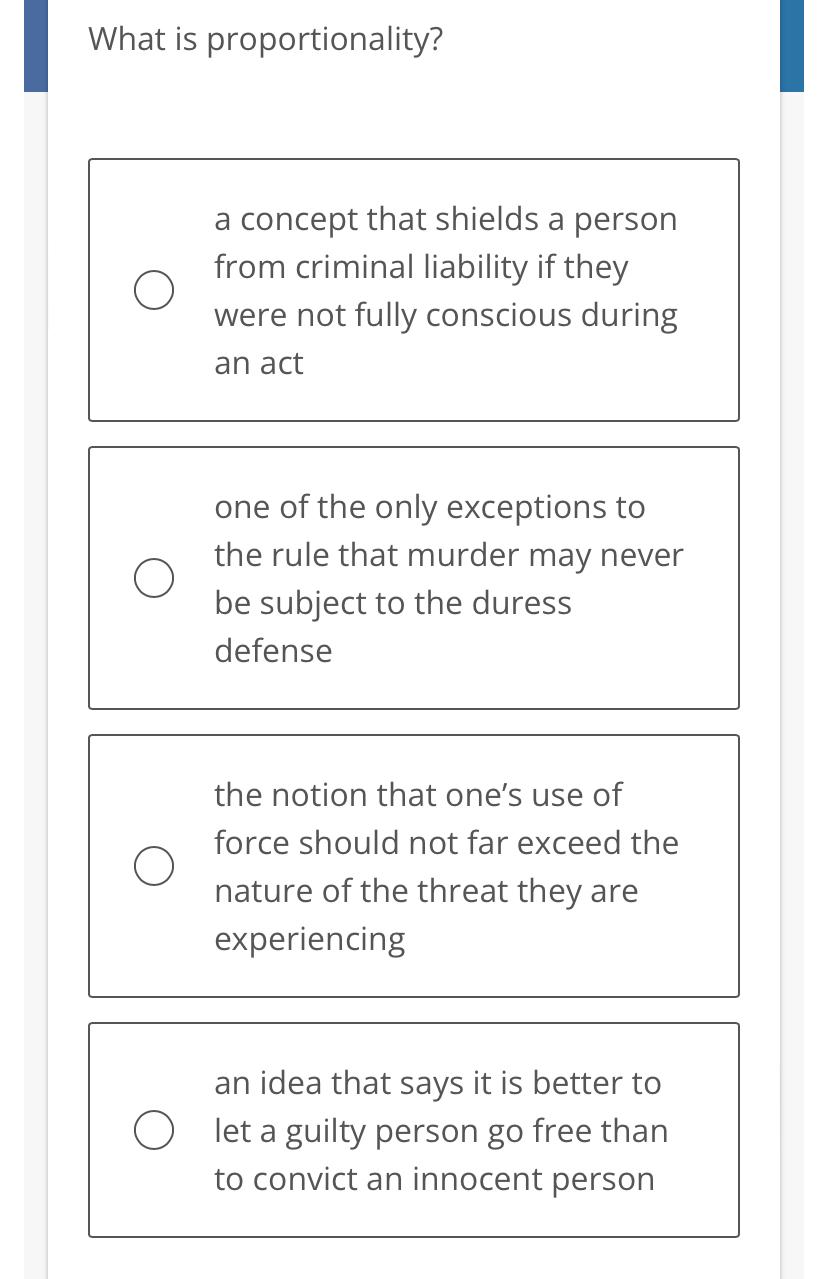Click the word "experiencing" in the third option
The height and width of the screenshot is (1279, 828).
tap(309, 938)
